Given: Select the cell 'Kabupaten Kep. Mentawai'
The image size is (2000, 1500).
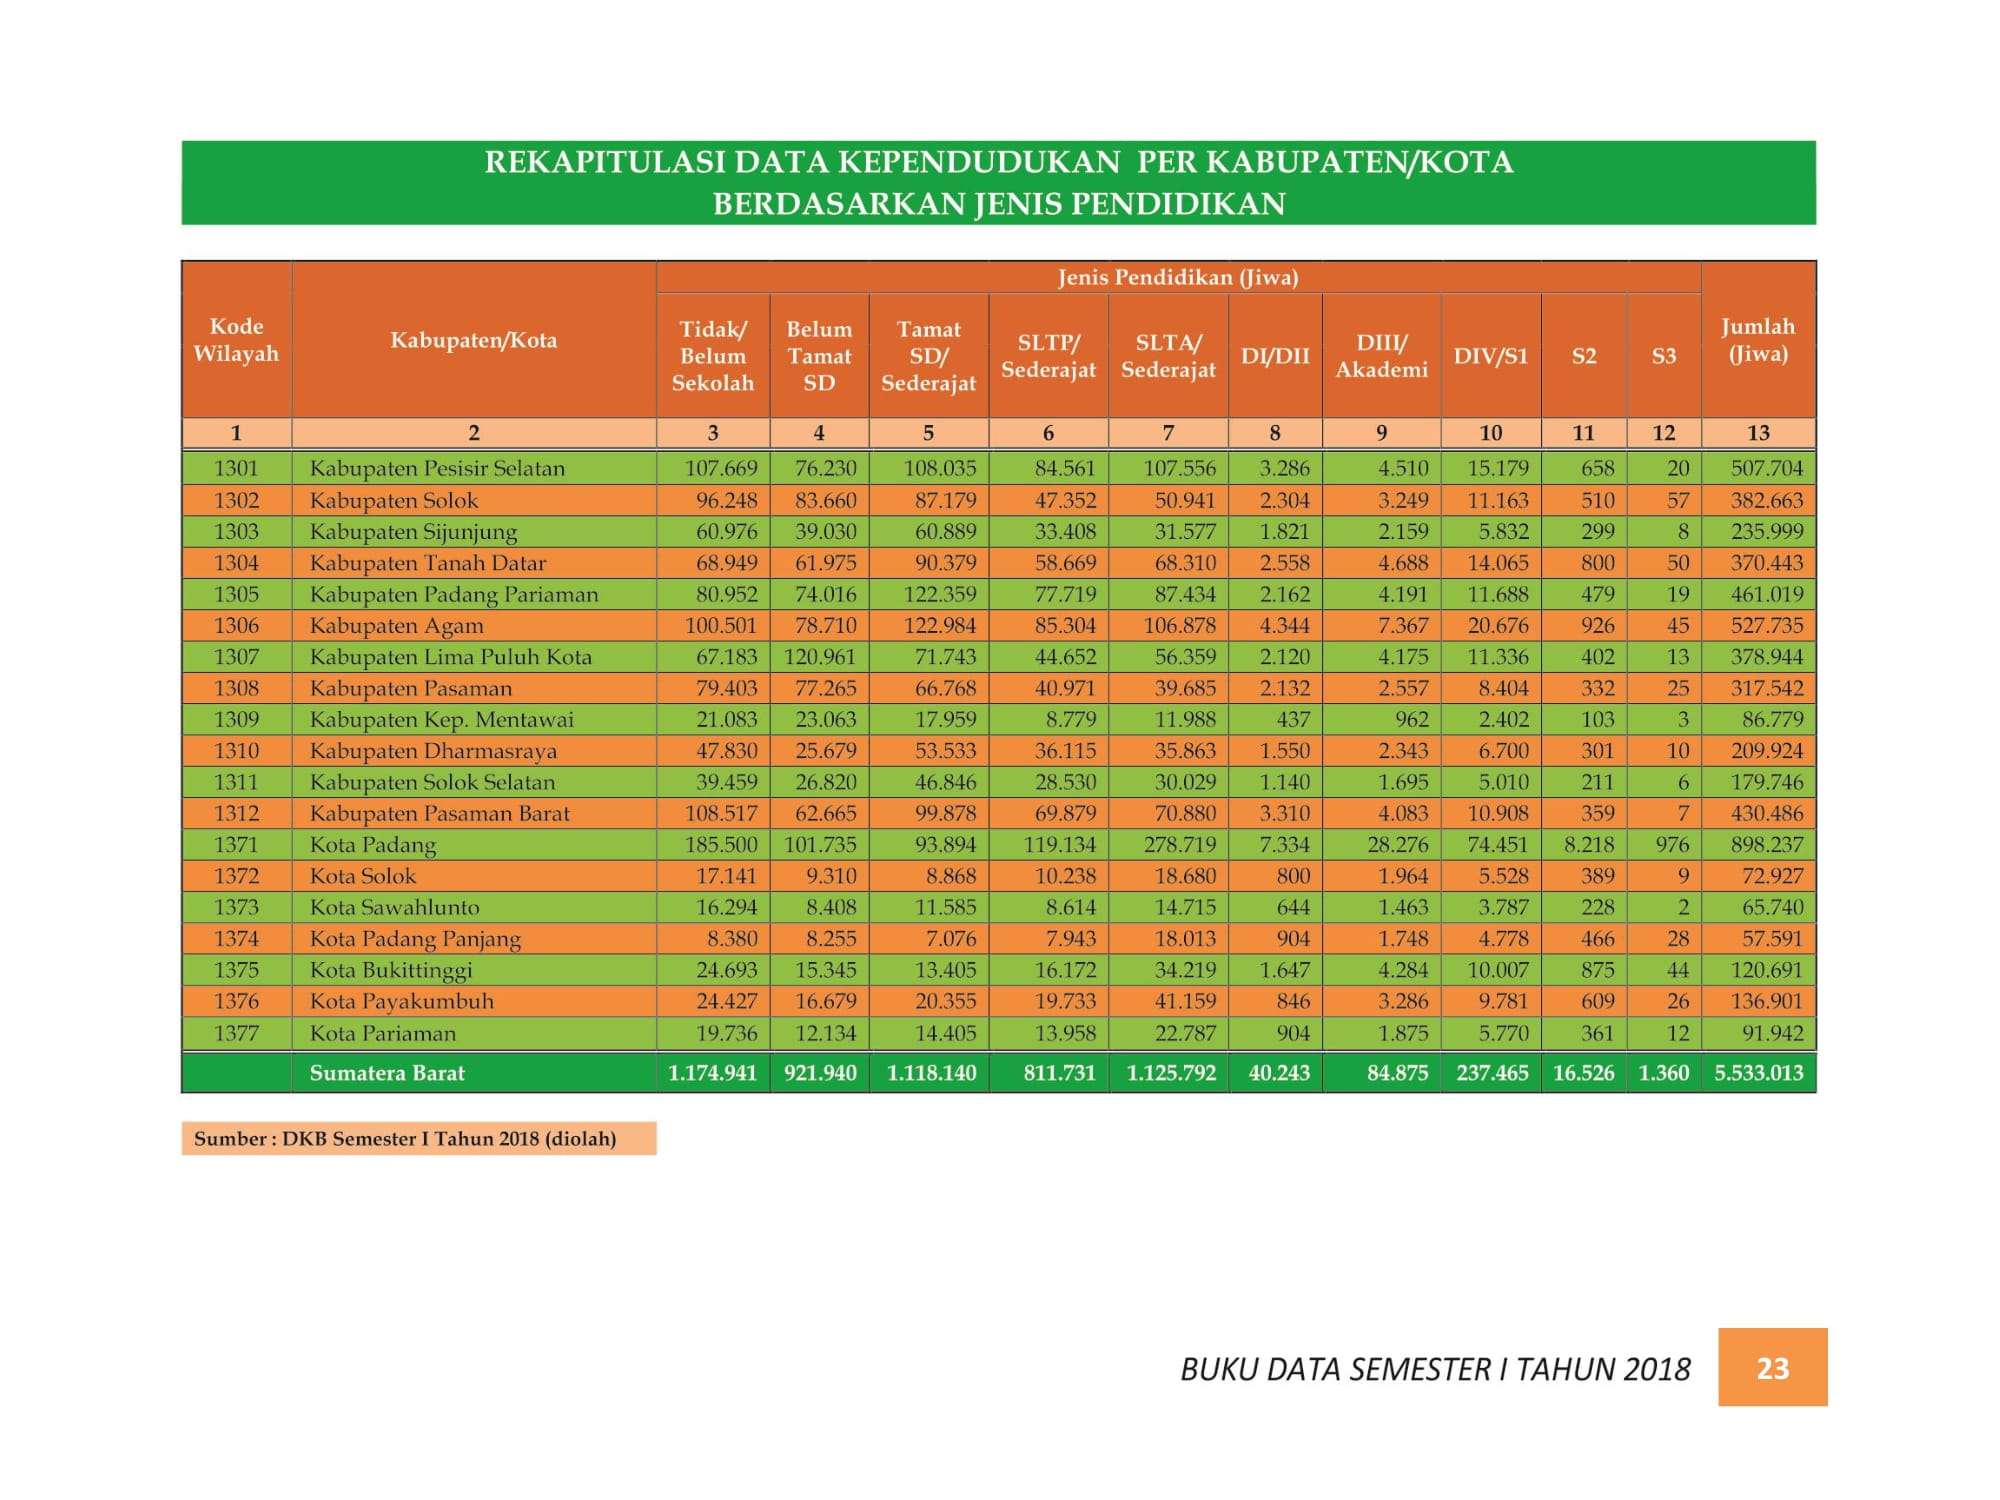Looking at the screenshot, I should point(473,719).
